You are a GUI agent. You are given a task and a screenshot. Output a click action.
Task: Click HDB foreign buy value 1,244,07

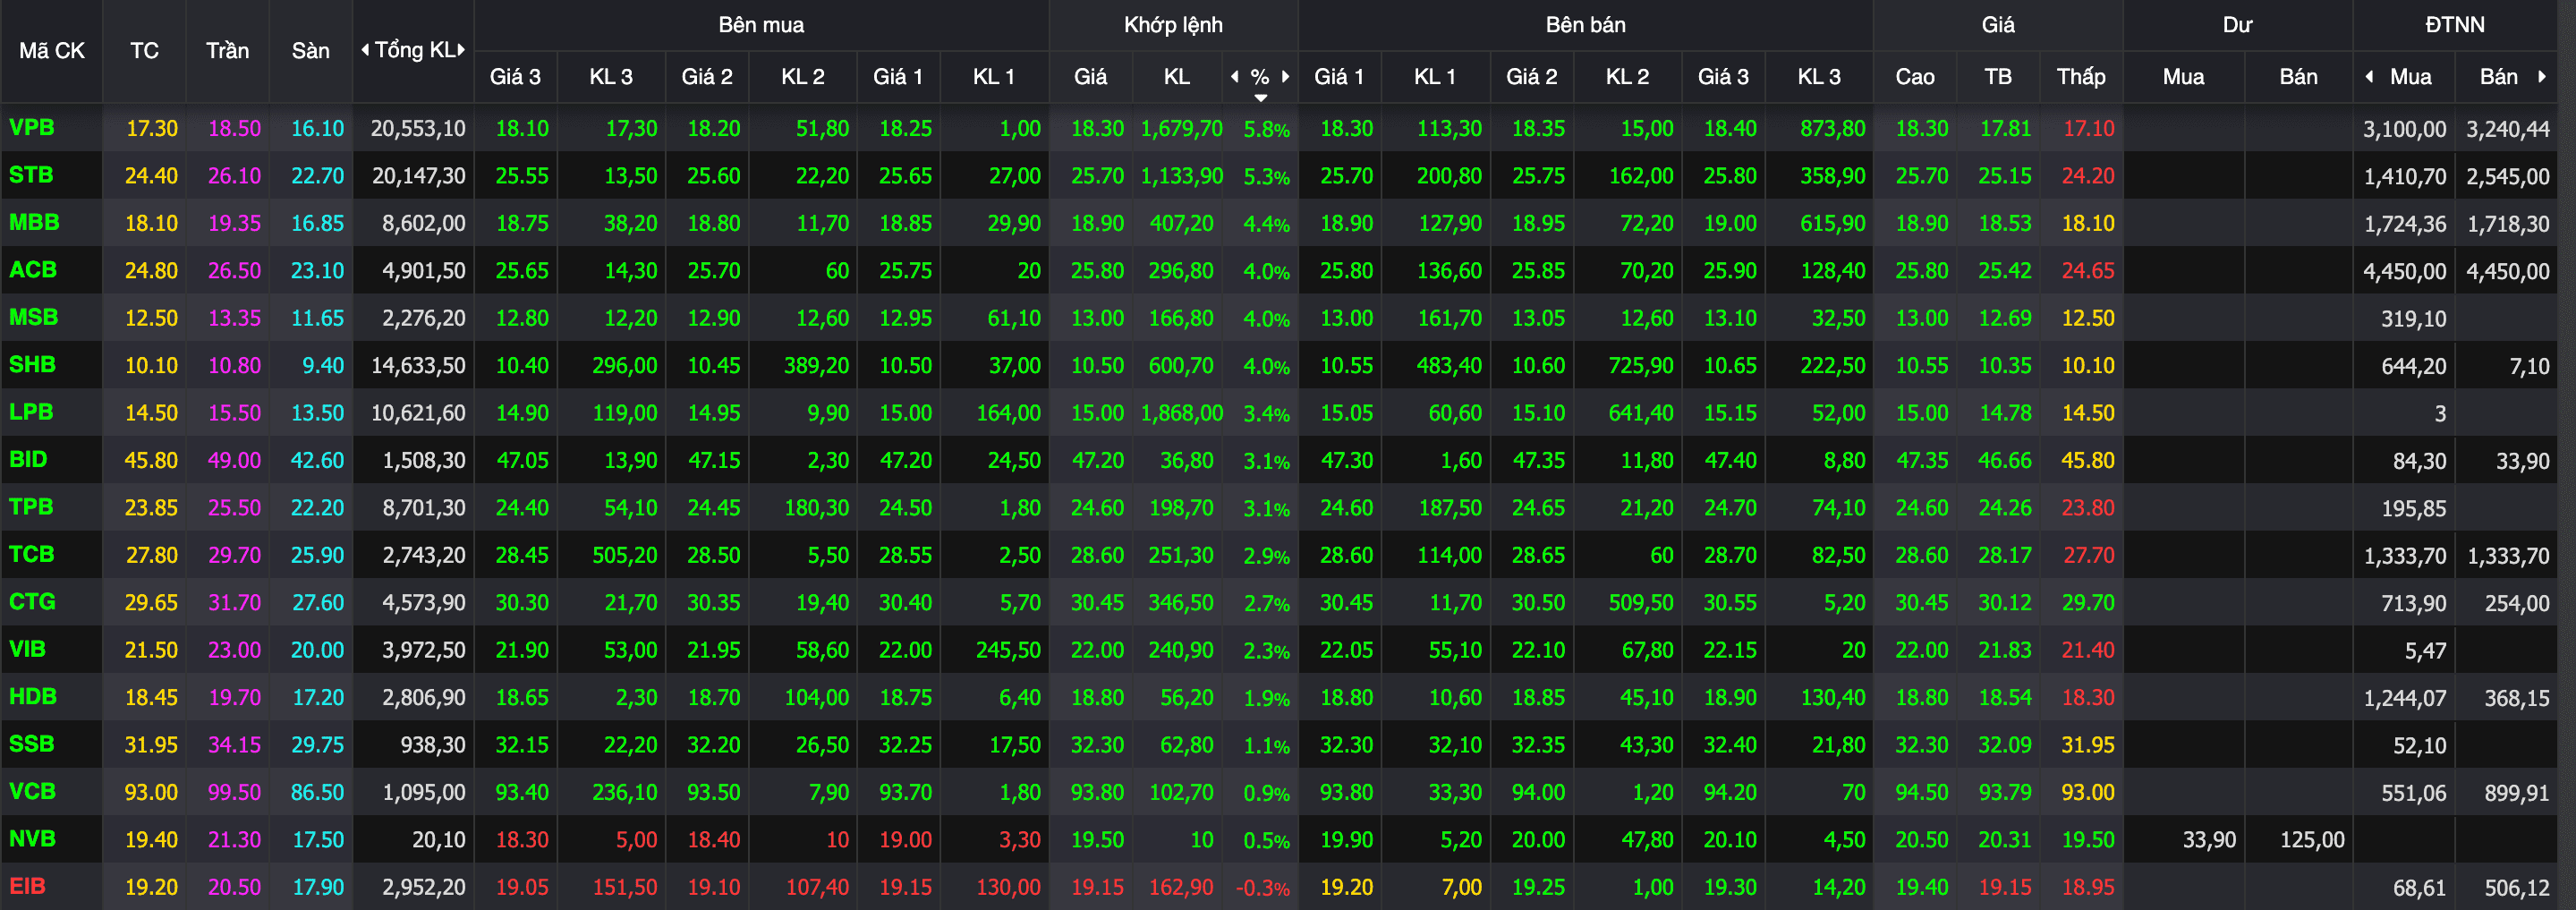pos(2404,698)
